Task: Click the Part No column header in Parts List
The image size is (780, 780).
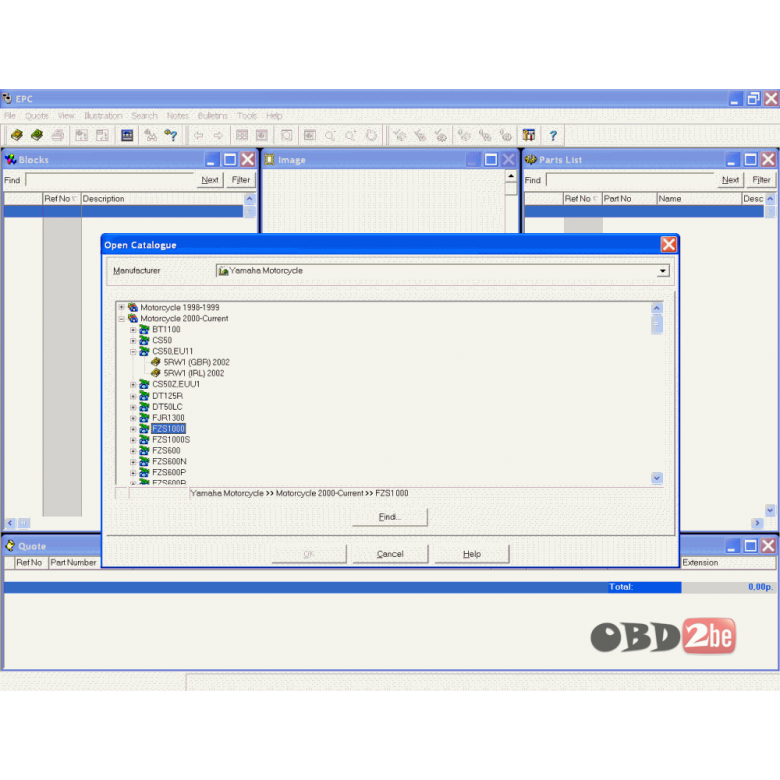Action: [x=629, y=198]
